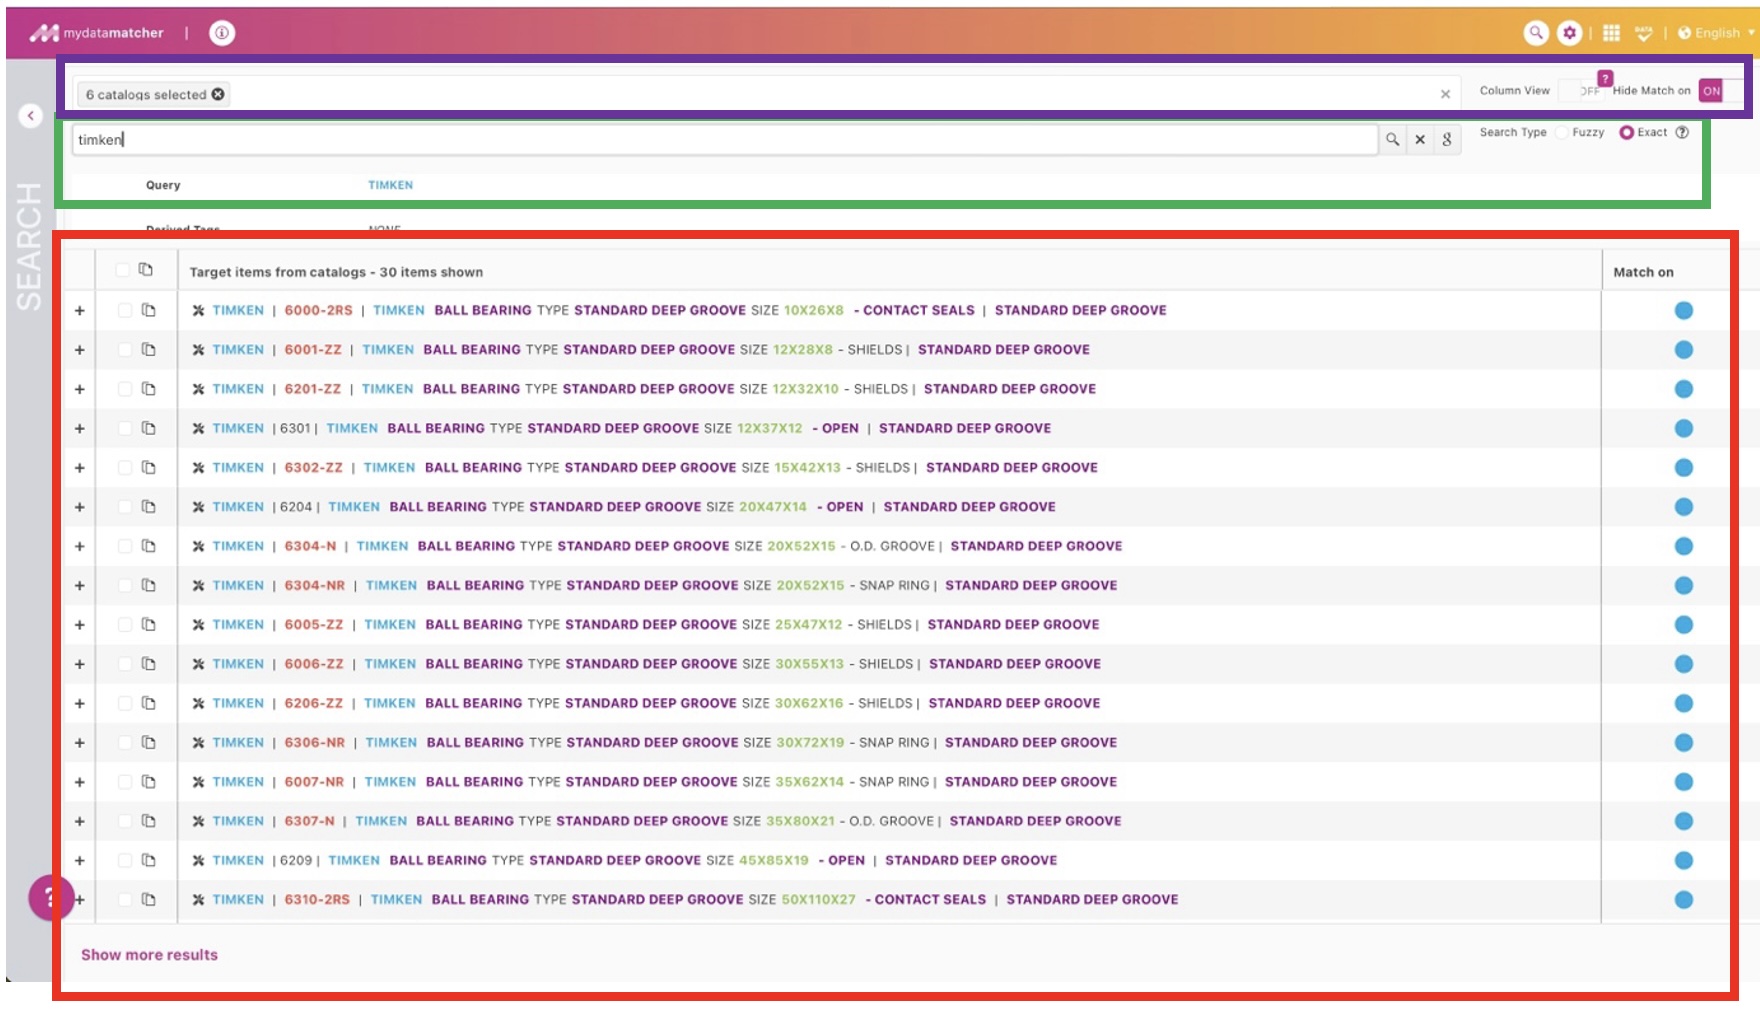Click part number 6007-NR
The height and width of the screenshot is (1012, 1760).
[314, 782]
